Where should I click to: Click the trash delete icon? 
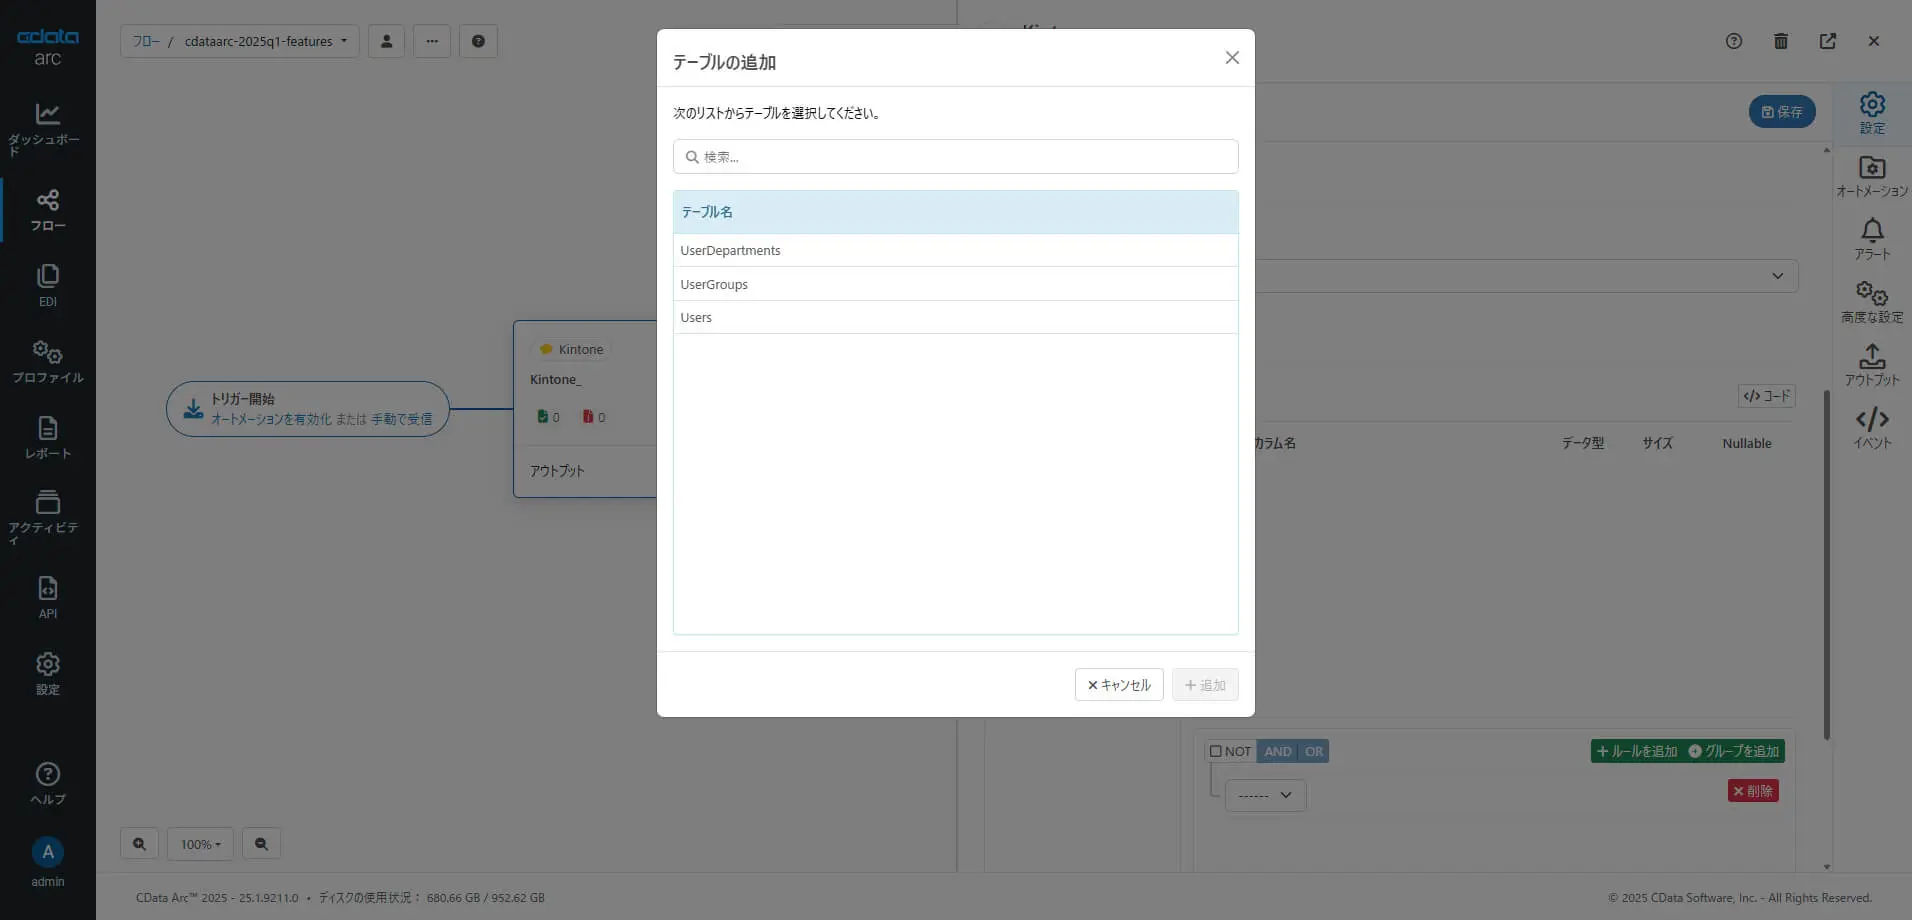pyautogui.click(x=1780, y=41)
